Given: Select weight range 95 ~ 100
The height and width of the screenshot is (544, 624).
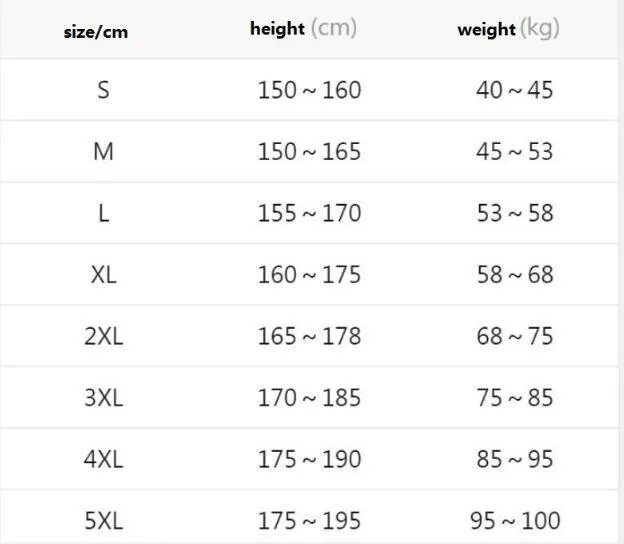Looking at the screenshot, I should [515, 521].
